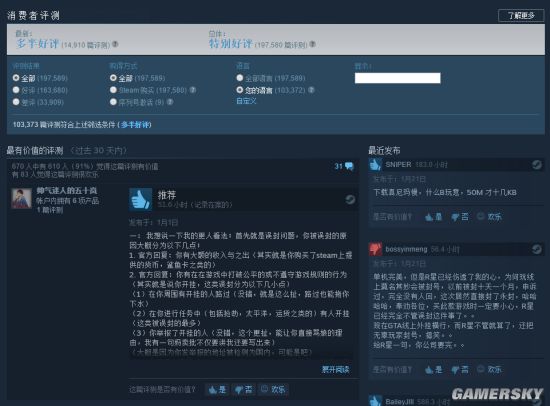Viewport: 550px width, 406px height.
Task: Open help icon next to recent 多半好评 rating
Action: click(115, 44)
